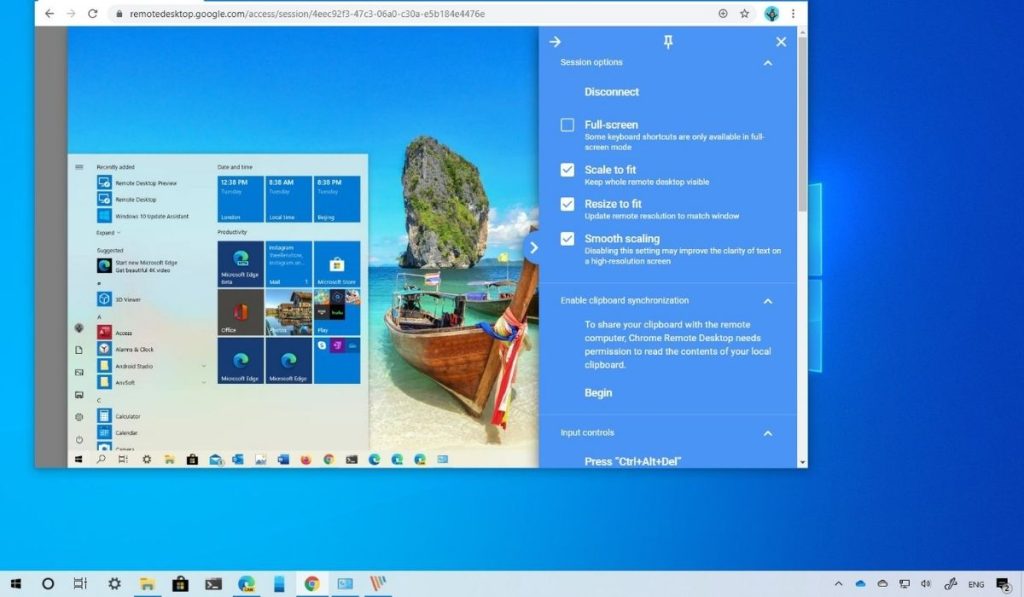
Task: Choose Alarms & Clock in remote app list
Action: pyautogui.click(x=126, y=349)
